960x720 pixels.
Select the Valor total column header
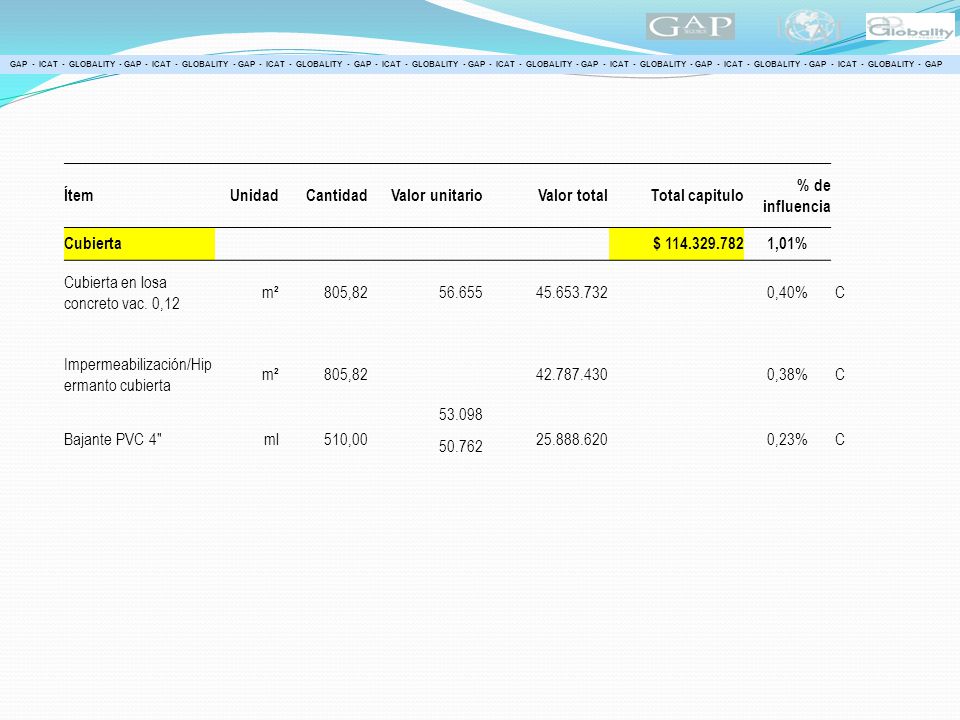tap(572, 195)
